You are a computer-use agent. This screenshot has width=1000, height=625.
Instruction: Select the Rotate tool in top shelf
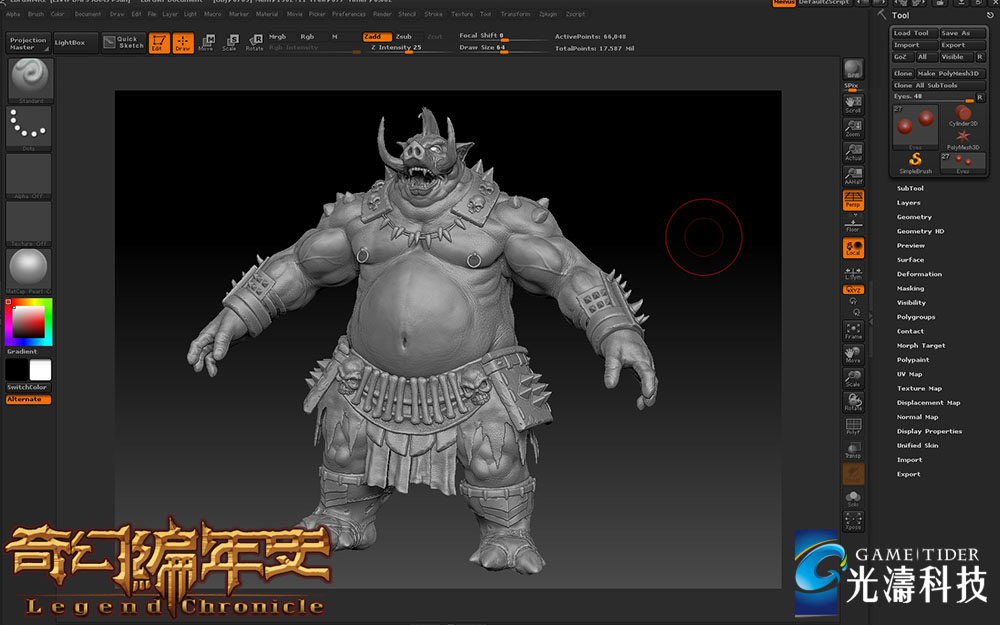pos(254,43)
